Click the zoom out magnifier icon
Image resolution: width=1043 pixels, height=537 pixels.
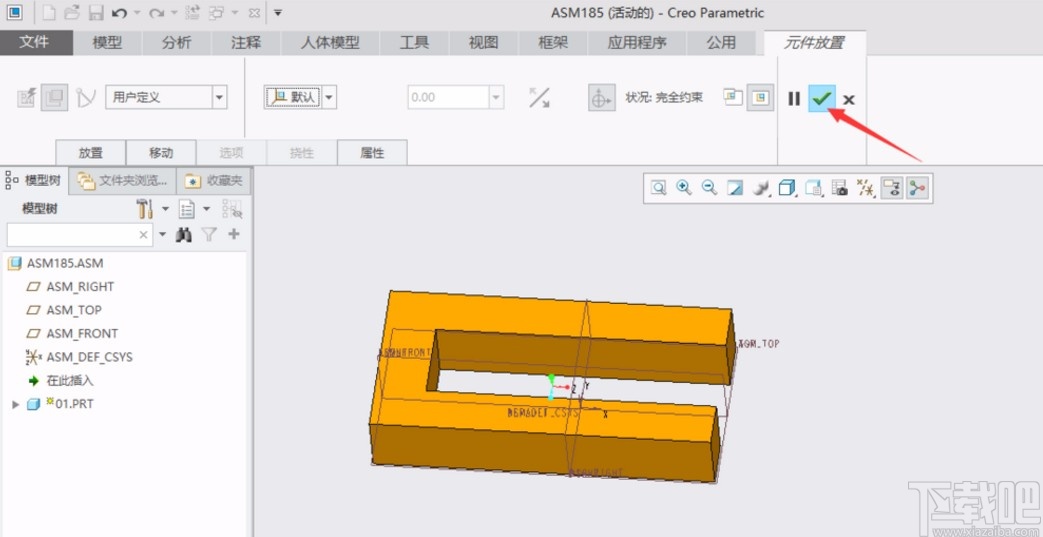pyautogui.click(x=709, y=187)
